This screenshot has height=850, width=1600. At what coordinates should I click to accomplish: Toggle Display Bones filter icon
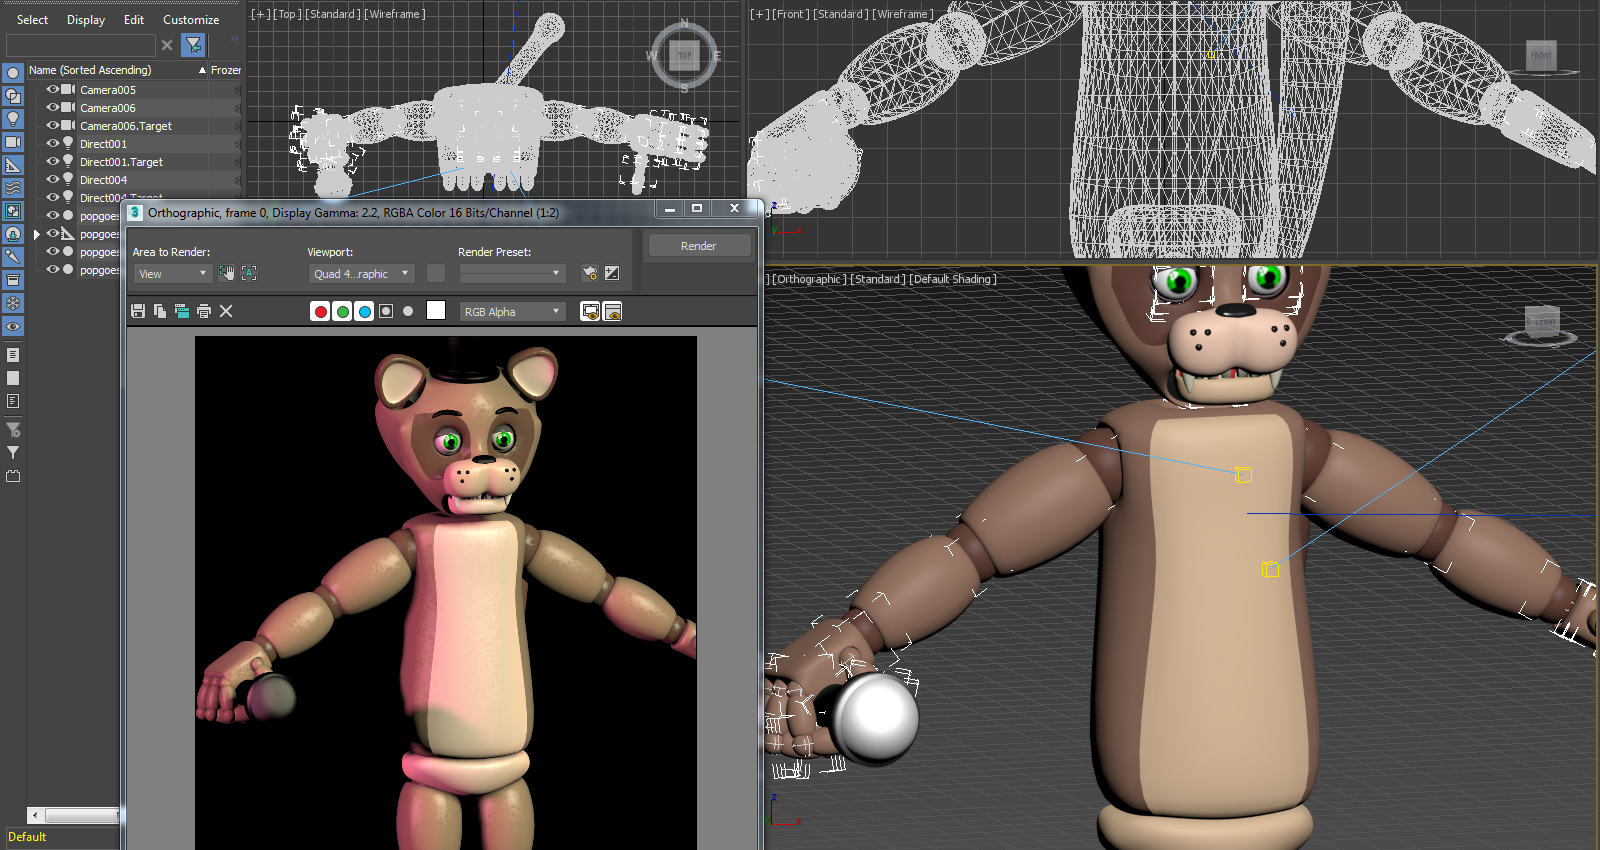coord(13,257)
